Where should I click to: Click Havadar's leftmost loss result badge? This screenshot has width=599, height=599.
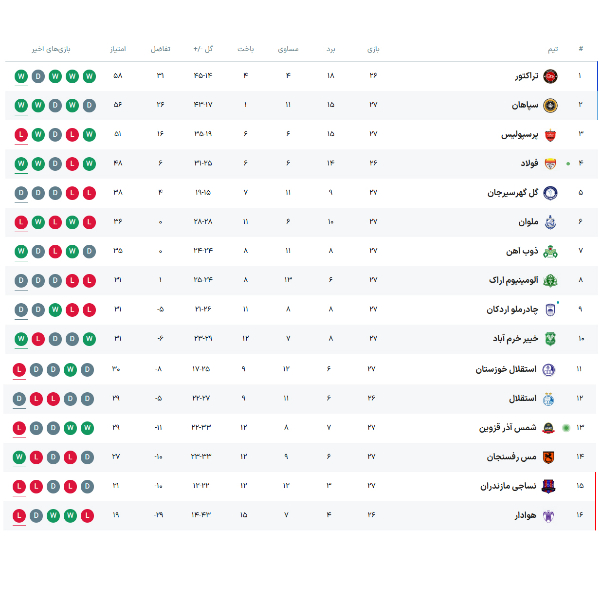click(x=19, y=516)
